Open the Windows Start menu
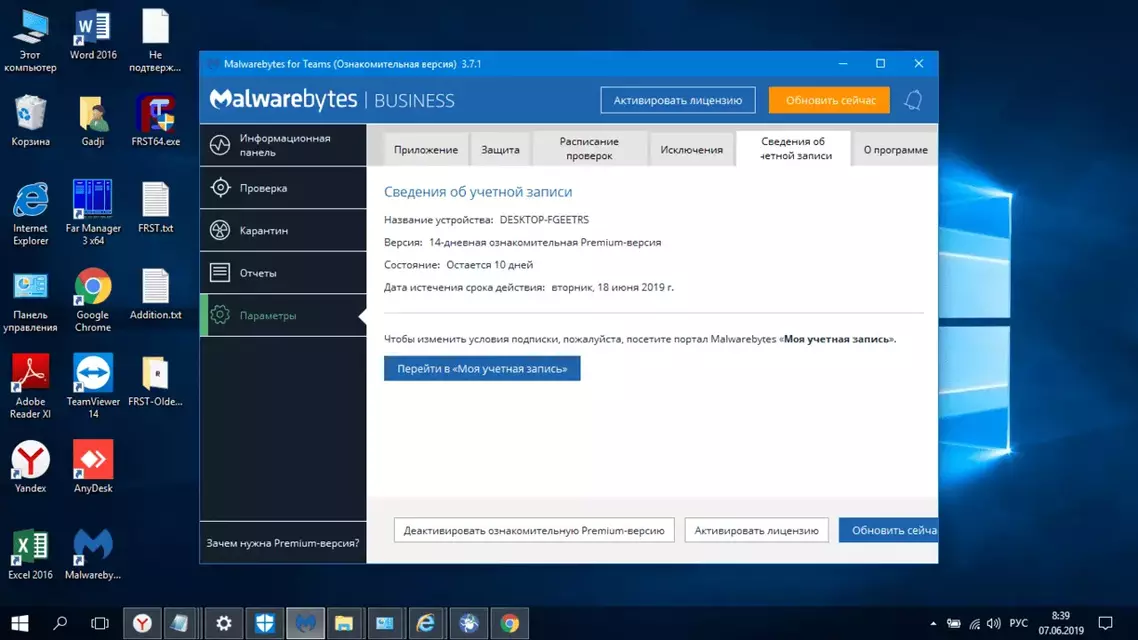 pos(20,623)
